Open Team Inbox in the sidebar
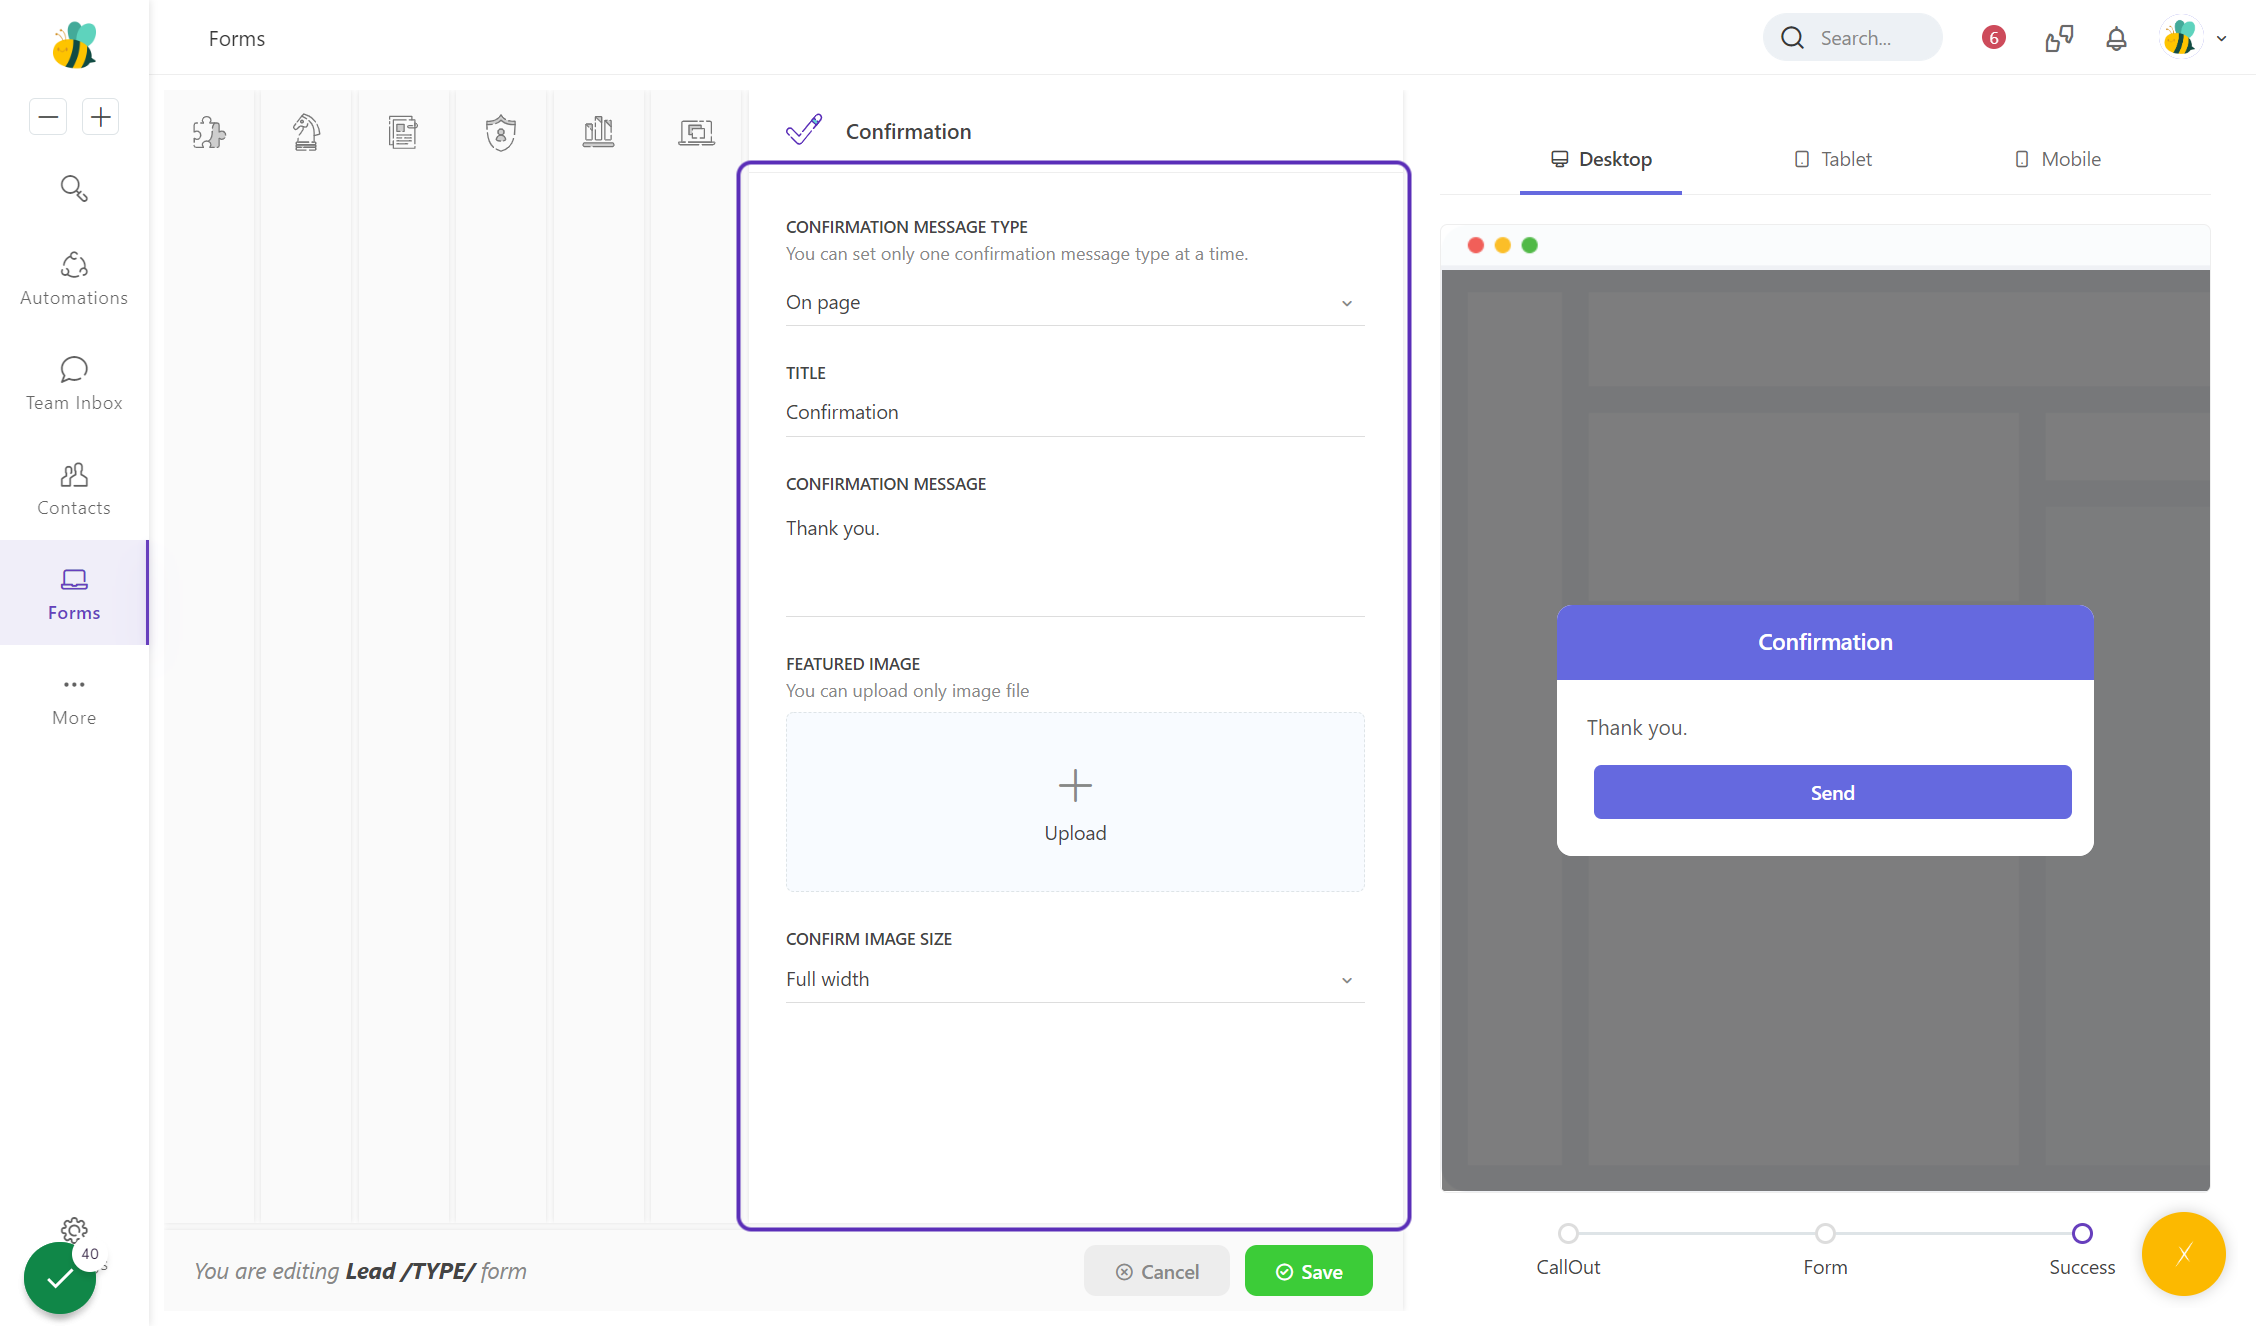The width and height of the screenshot is (2256, 1326). [74, 384]
